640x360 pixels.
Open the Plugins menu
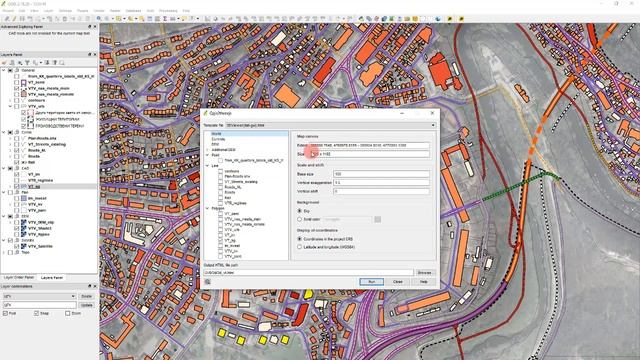(x=82, y=11)
